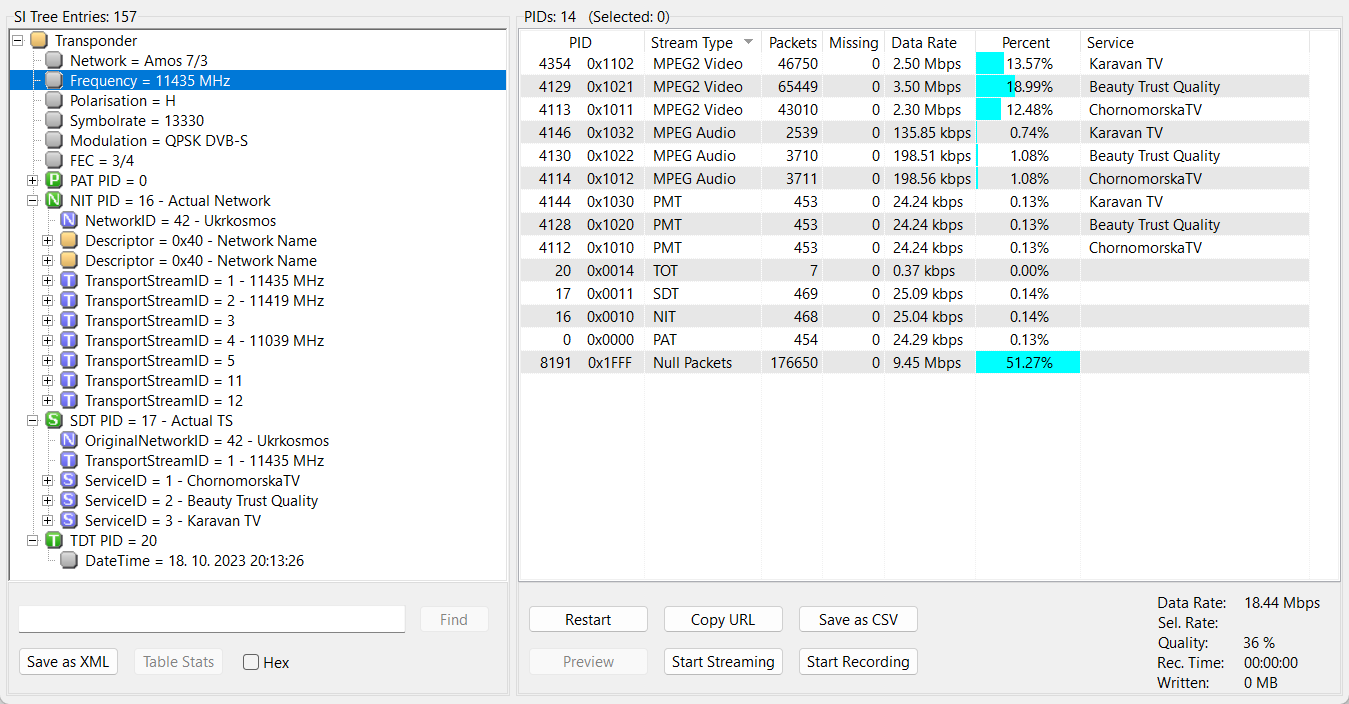
Task: Click the N icon beside OriginalNetworkID = 42
Action: (x=68, y=441)
